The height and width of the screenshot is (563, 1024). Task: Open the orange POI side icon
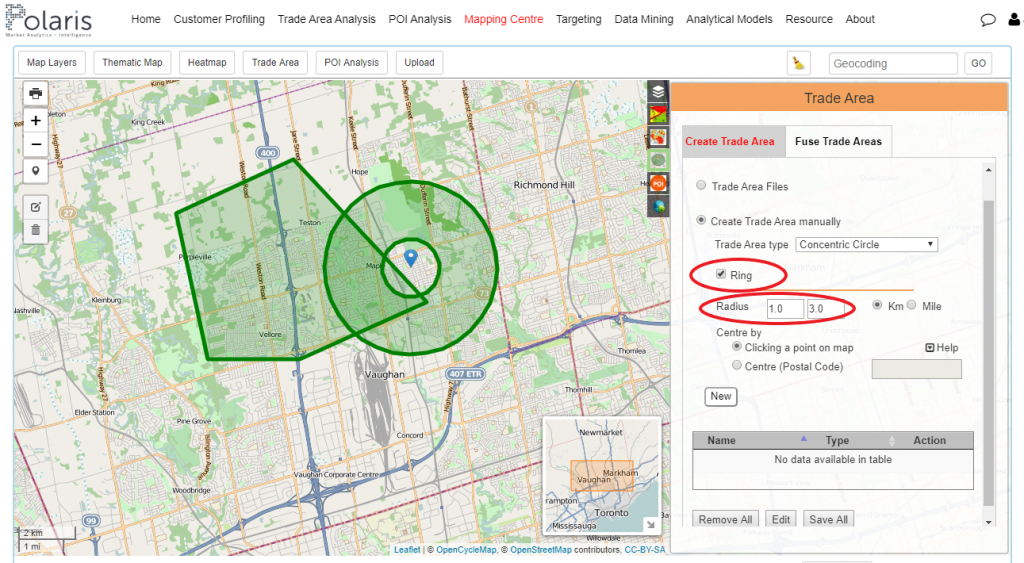(658, 184)
